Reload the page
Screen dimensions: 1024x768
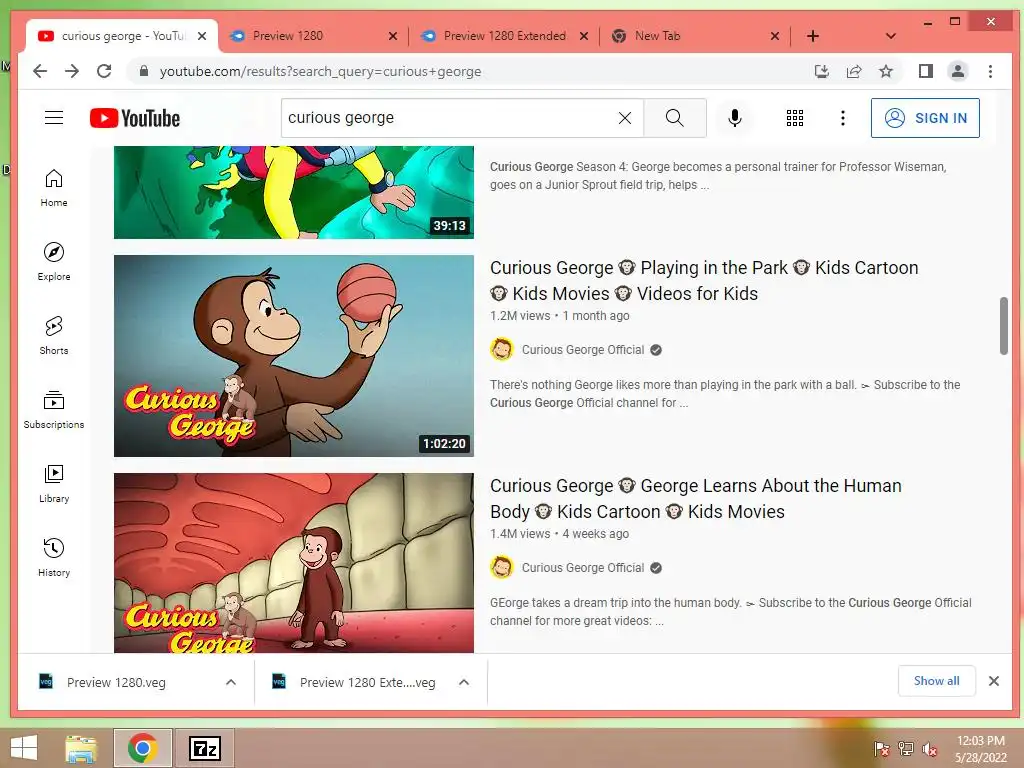tap(104, 71)
